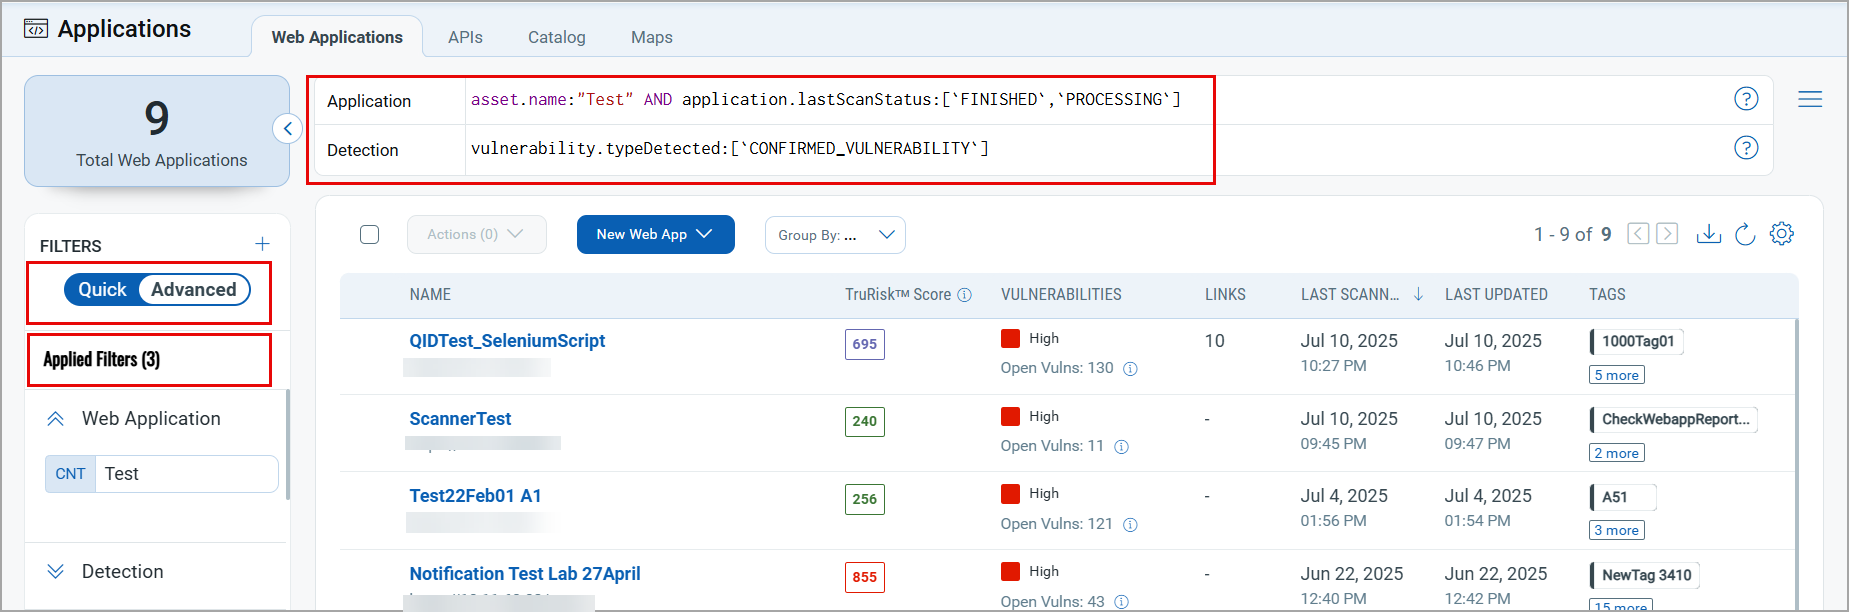Collapse the side panel arrow
Viewport: 1849px width, 612px height.
288,128
